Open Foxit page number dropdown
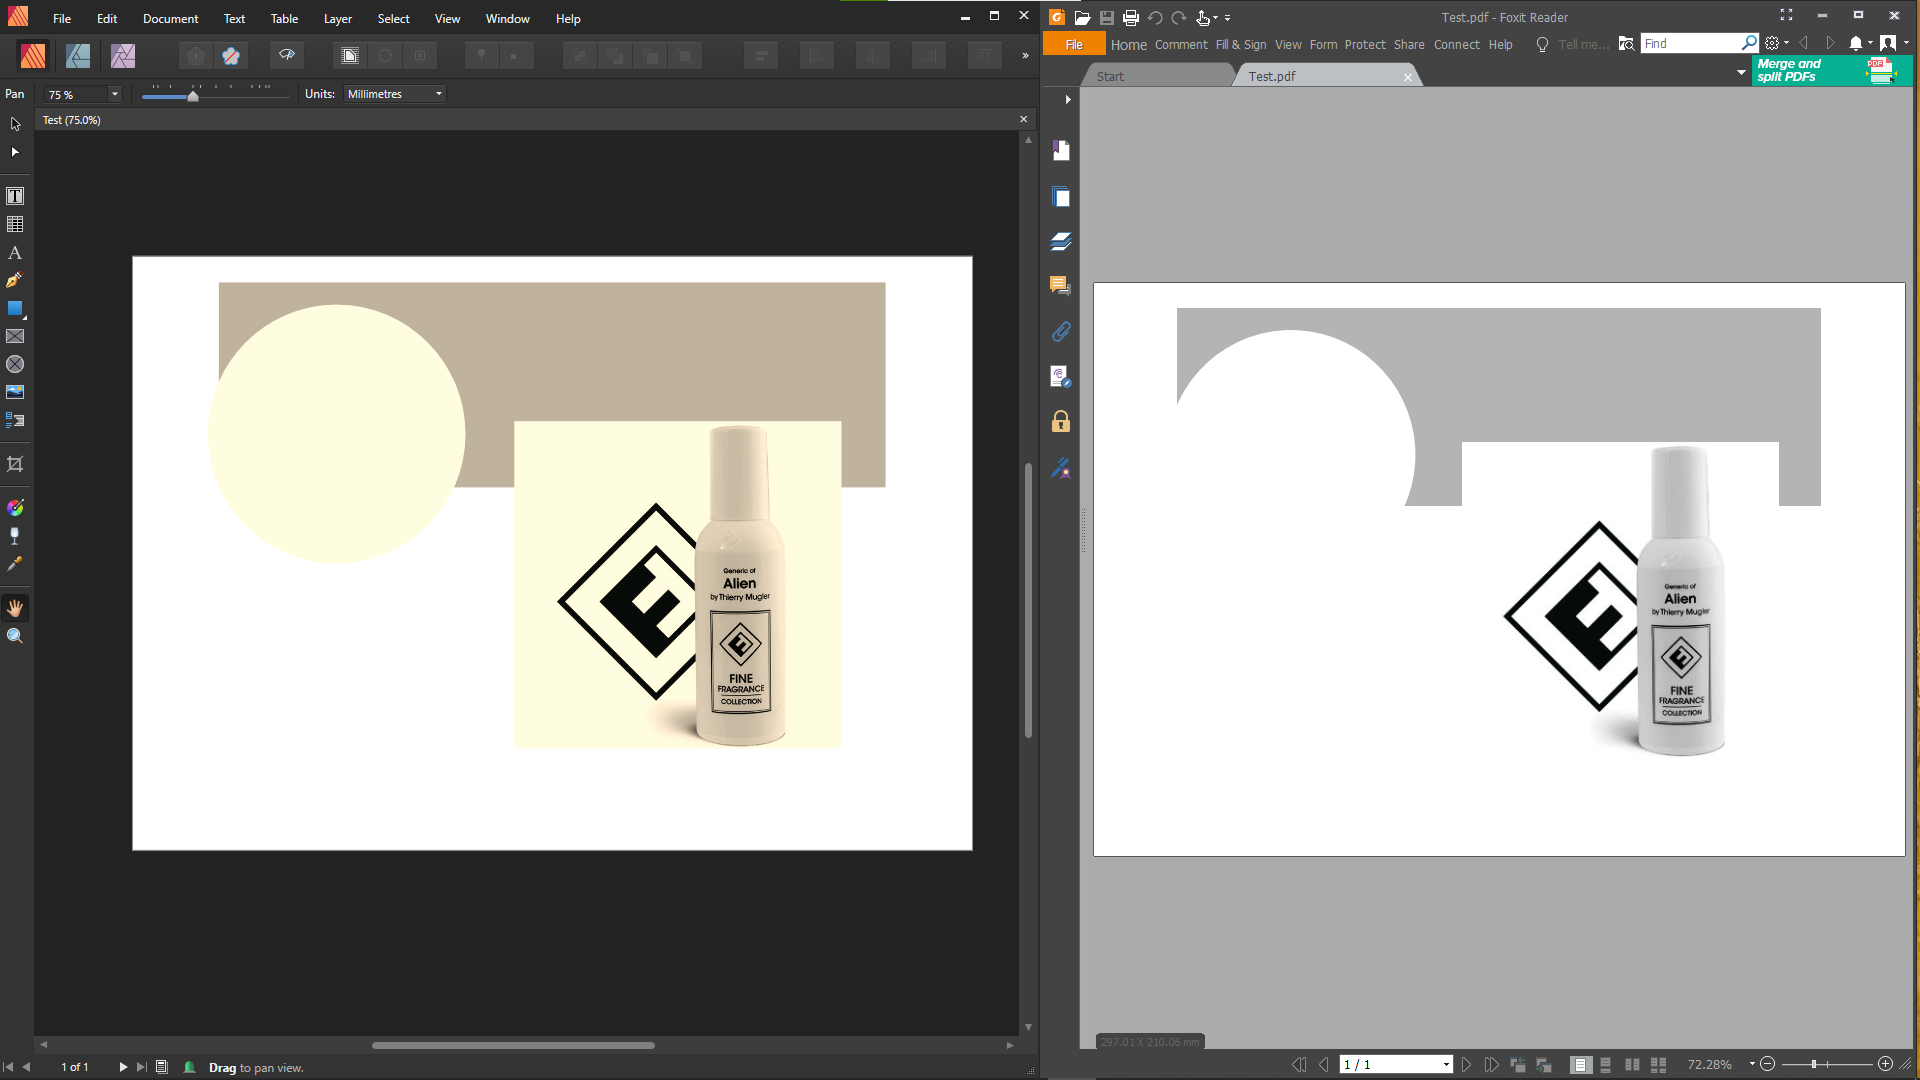 pyautogui.click(x=1446, y=1065)
